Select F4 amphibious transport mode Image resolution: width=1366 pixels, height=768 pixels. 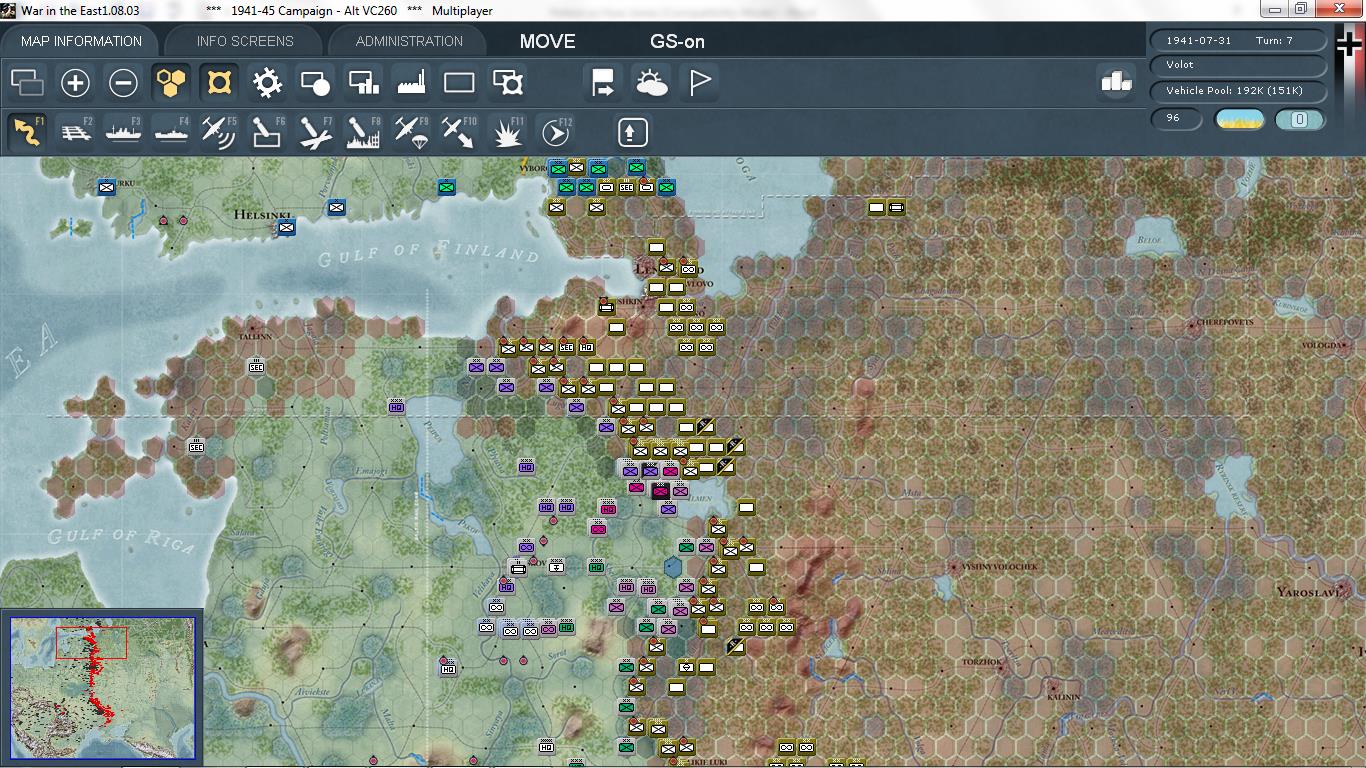(x=171, y=132)
